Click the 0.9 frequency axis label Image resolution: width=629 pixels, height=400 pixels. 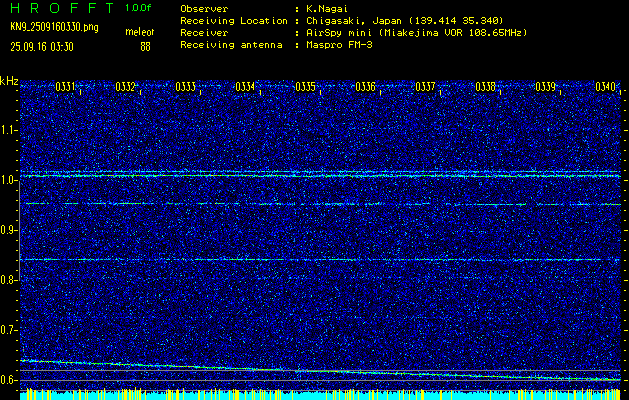(9, 230)
